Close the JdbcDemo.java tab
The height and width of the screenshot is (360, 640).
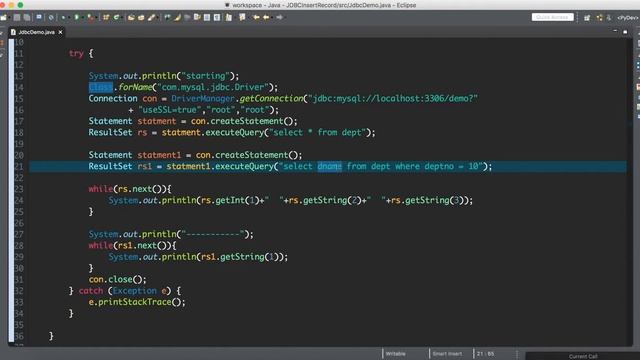coord(60,32)
